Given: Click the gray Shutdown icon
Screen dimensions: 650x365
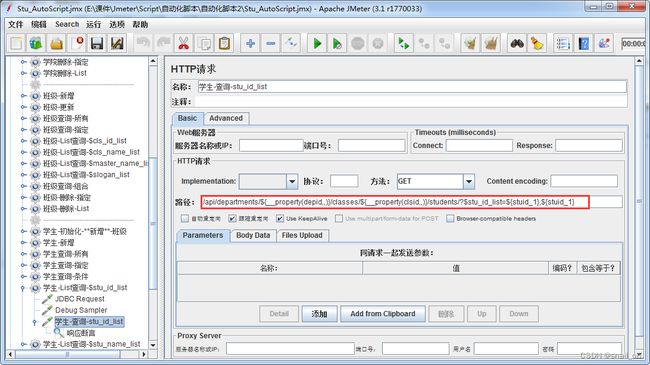Looking at the screenshot, I should coord(378,43).
